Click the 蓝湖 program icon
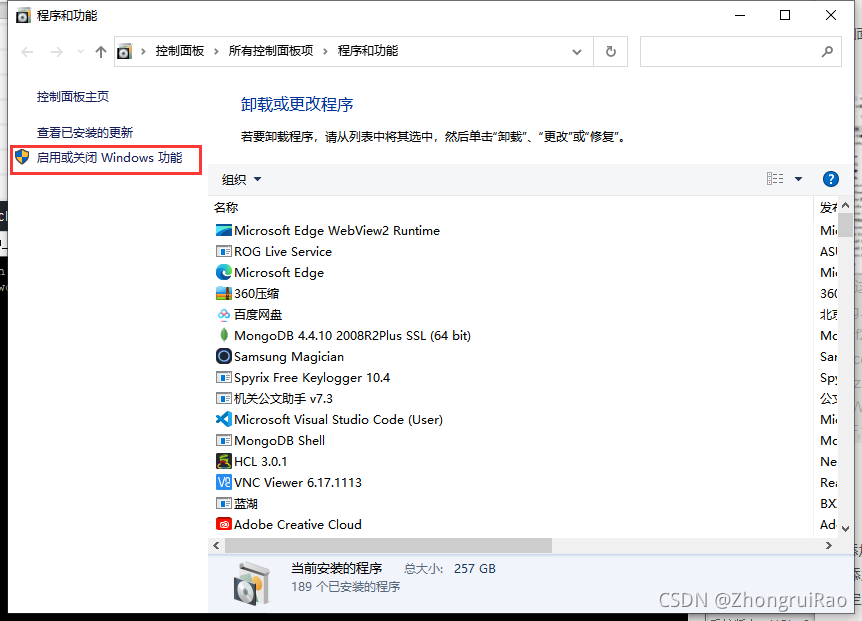This screenshot has width=862, height=621. coord(224,503)
